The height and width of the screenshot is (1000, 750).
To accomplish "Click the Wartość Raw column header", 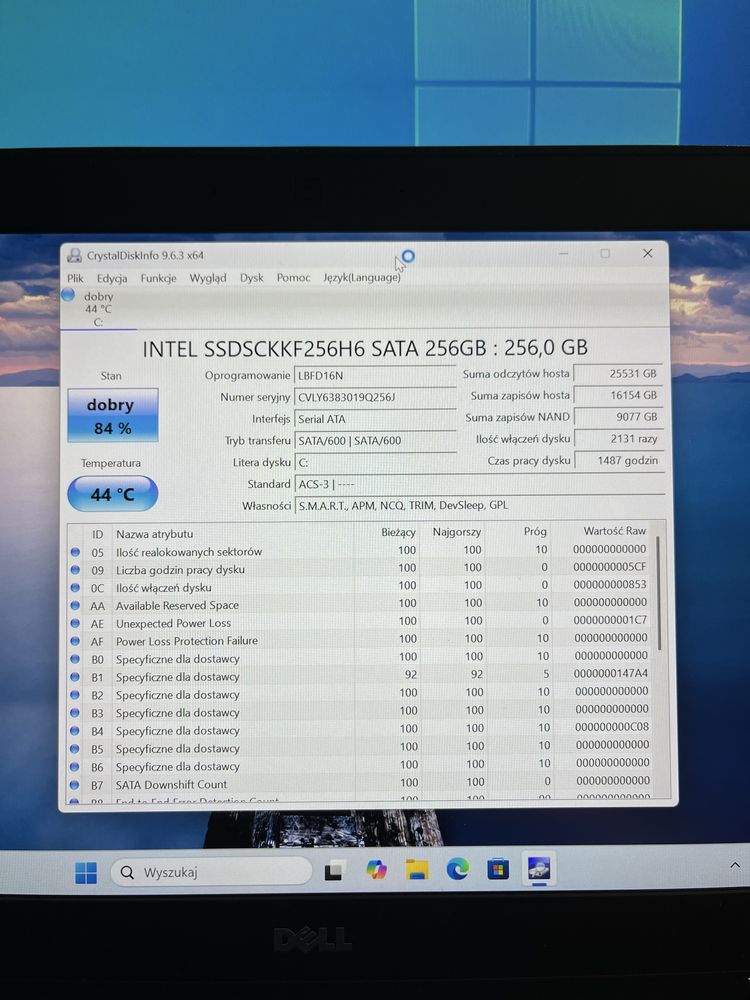I will click(615, 531).
